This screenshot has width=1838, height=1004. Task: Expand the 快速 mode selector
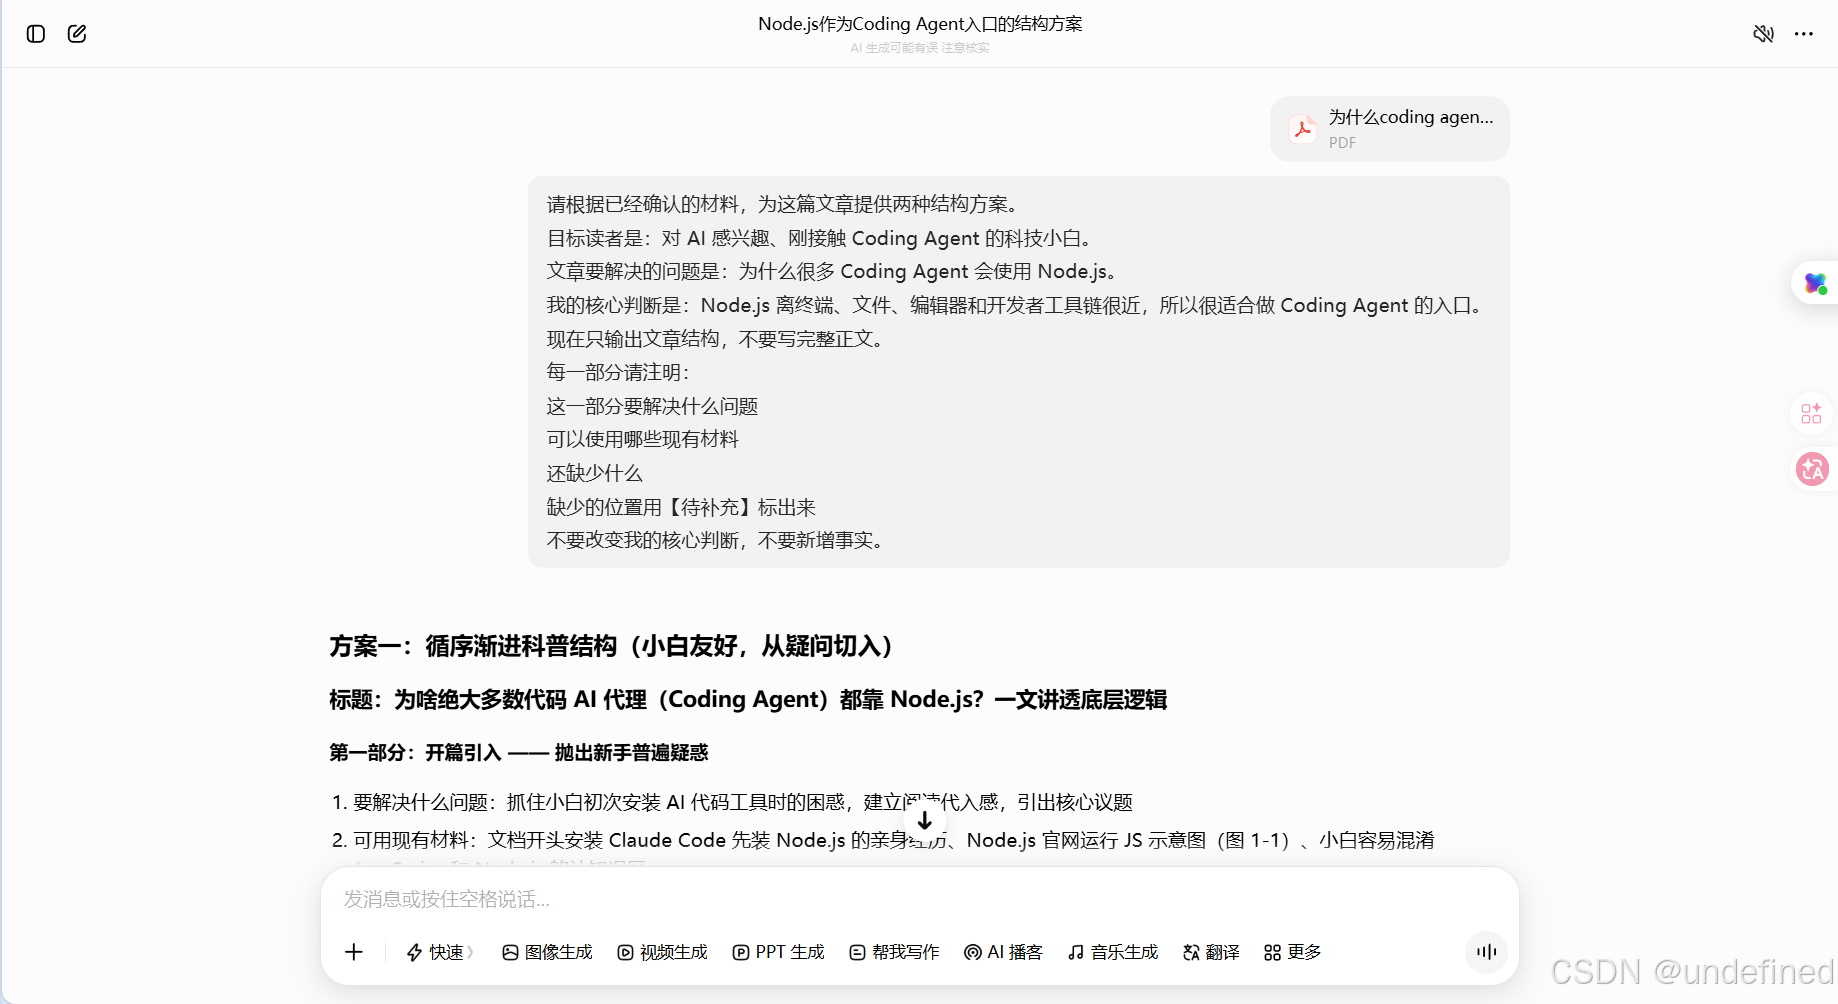tap(440, 952)
